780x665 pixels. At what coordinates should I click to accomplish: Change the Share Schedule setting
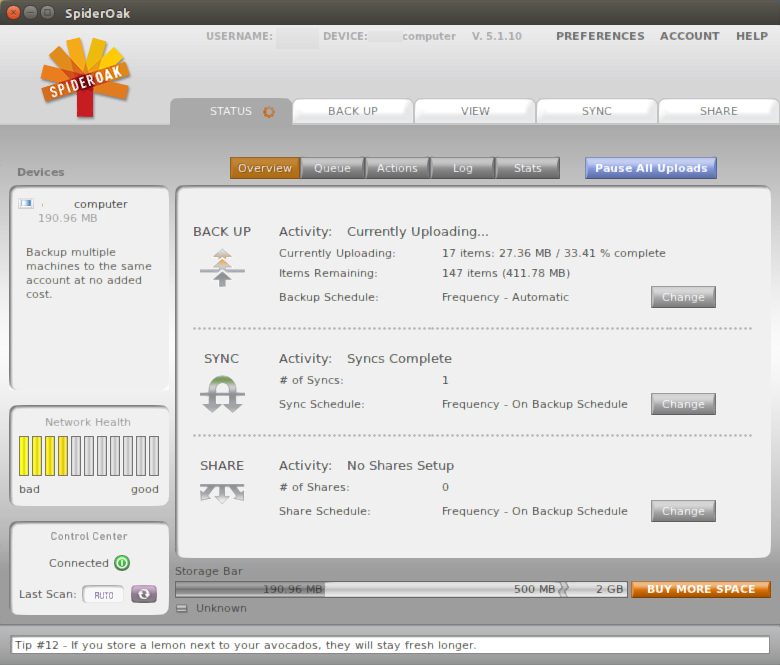[x=683, y=511]
